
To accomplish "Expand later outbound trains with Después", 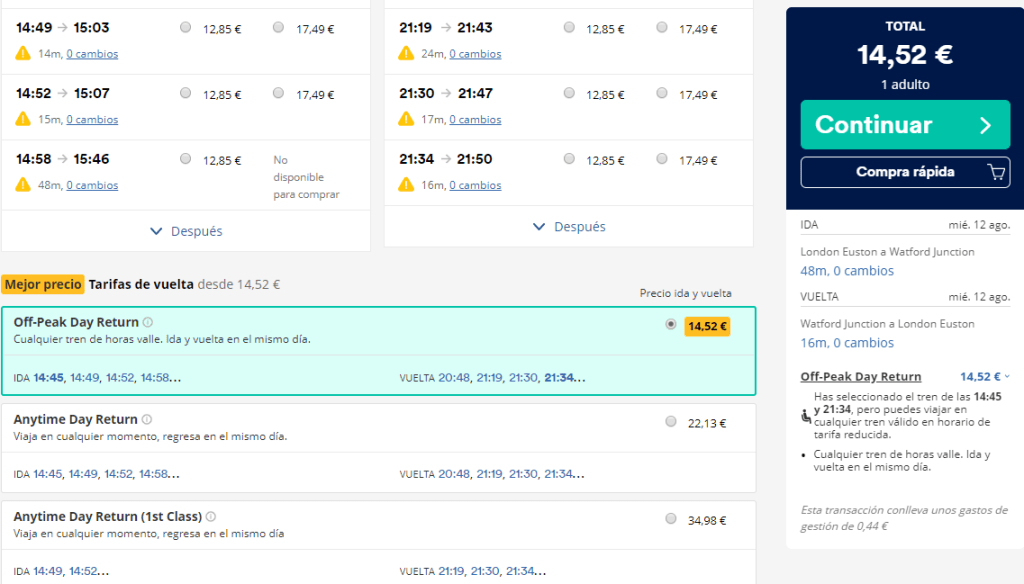I will coord(186,231).
